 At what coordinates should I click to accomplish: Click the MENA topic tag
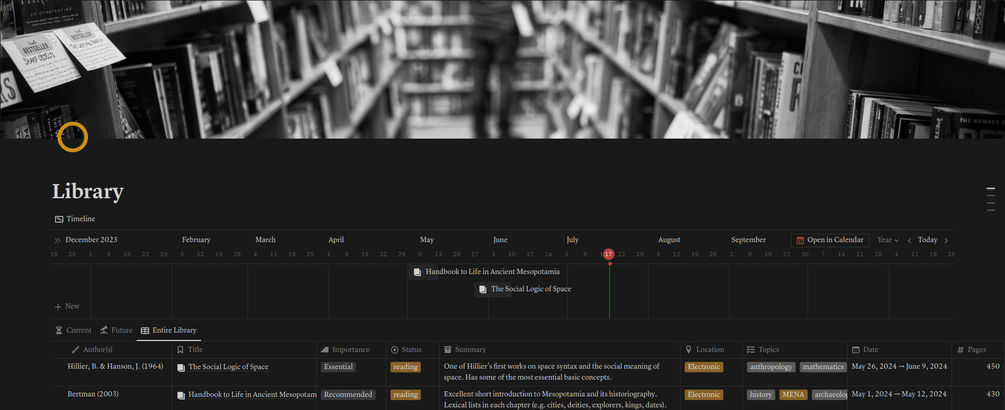coord(793,395)
